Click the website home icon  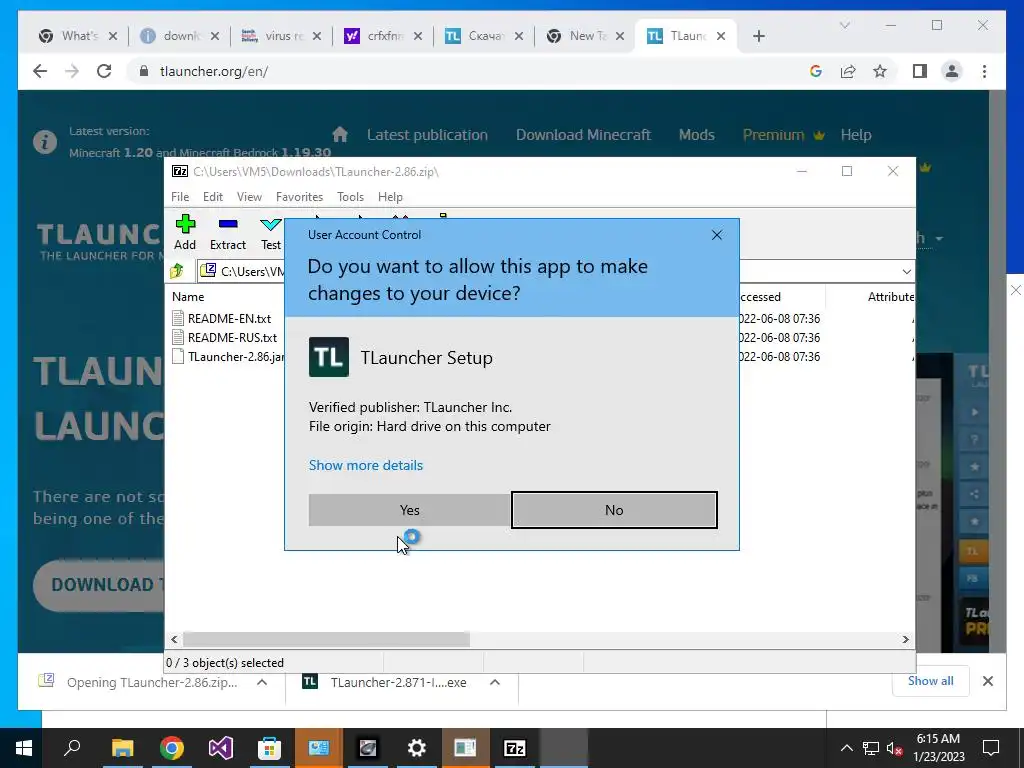click(x=340, y=134)
